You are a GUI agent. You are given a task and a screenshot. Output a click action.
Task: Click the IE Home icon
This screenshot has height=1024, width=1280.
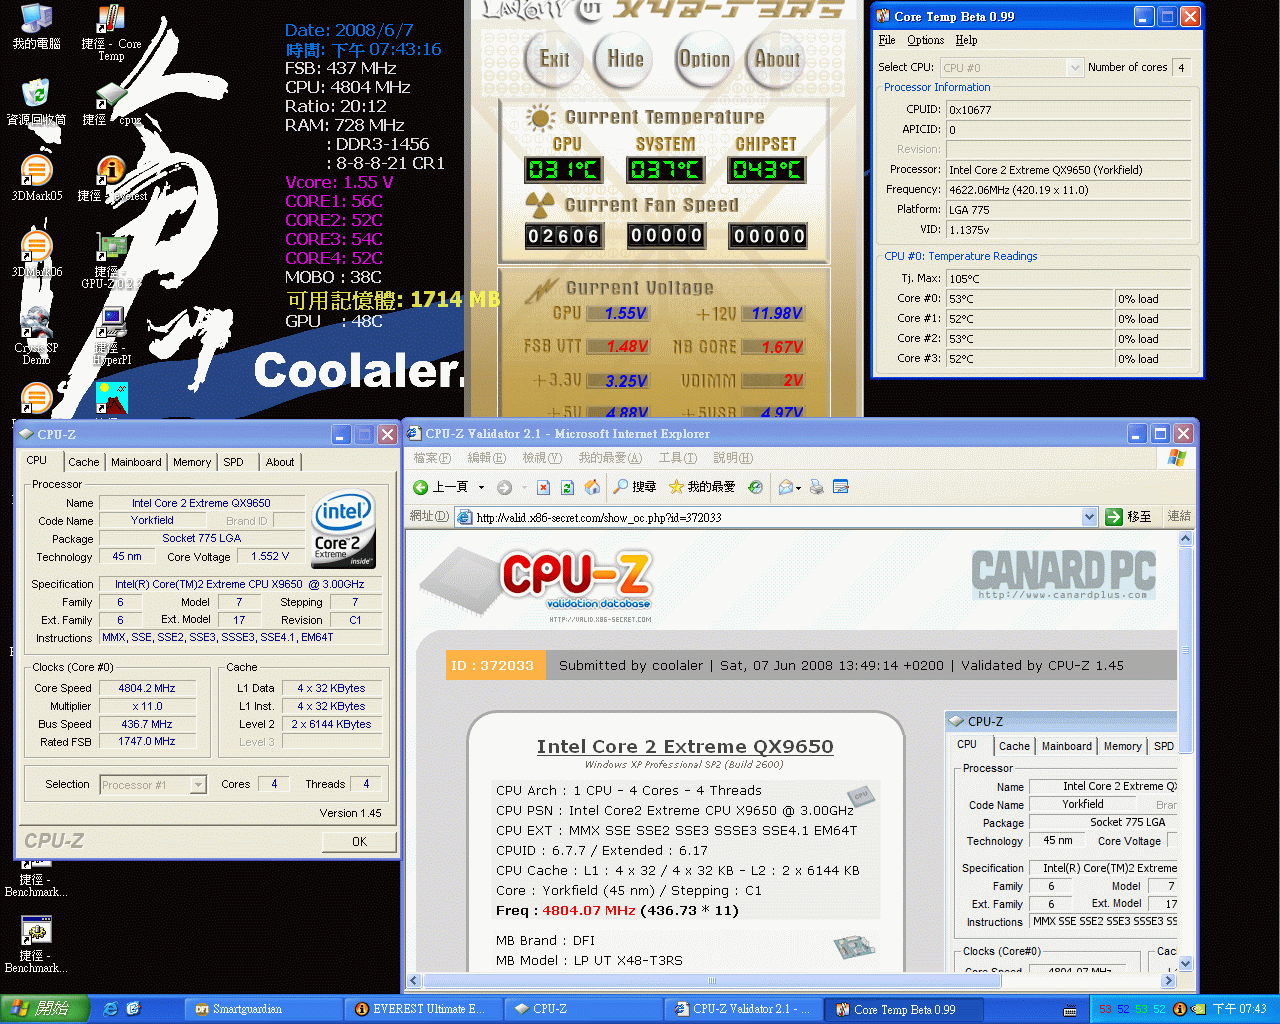pyautogui.click(x=592, y=487)
